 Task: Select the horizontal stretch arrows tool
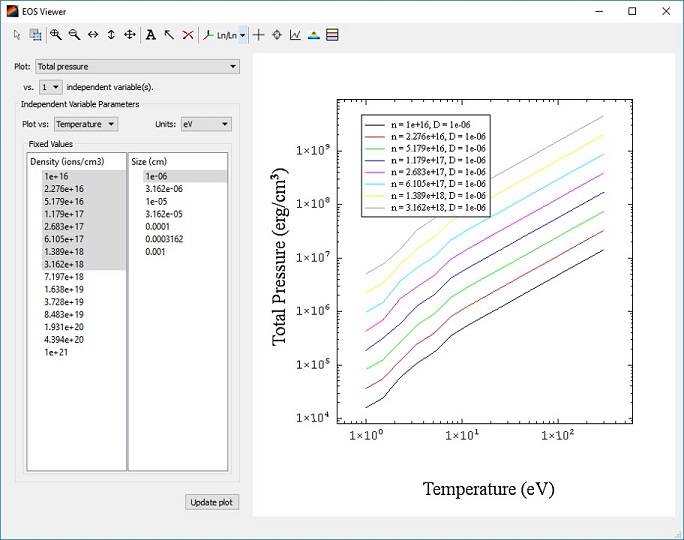pos(93,35)
